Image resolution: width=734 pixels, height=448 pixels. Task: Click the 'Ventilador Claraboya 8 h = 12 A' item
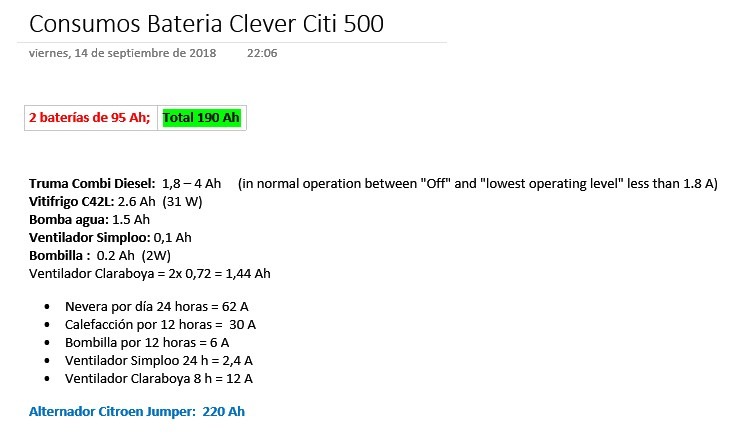159,378
